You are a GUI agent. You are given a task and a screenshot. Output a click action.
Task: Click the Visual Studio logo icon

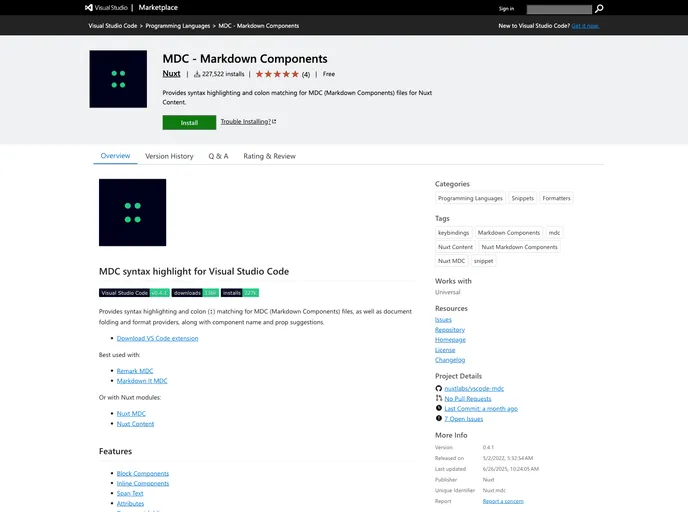tap(89, 7)
